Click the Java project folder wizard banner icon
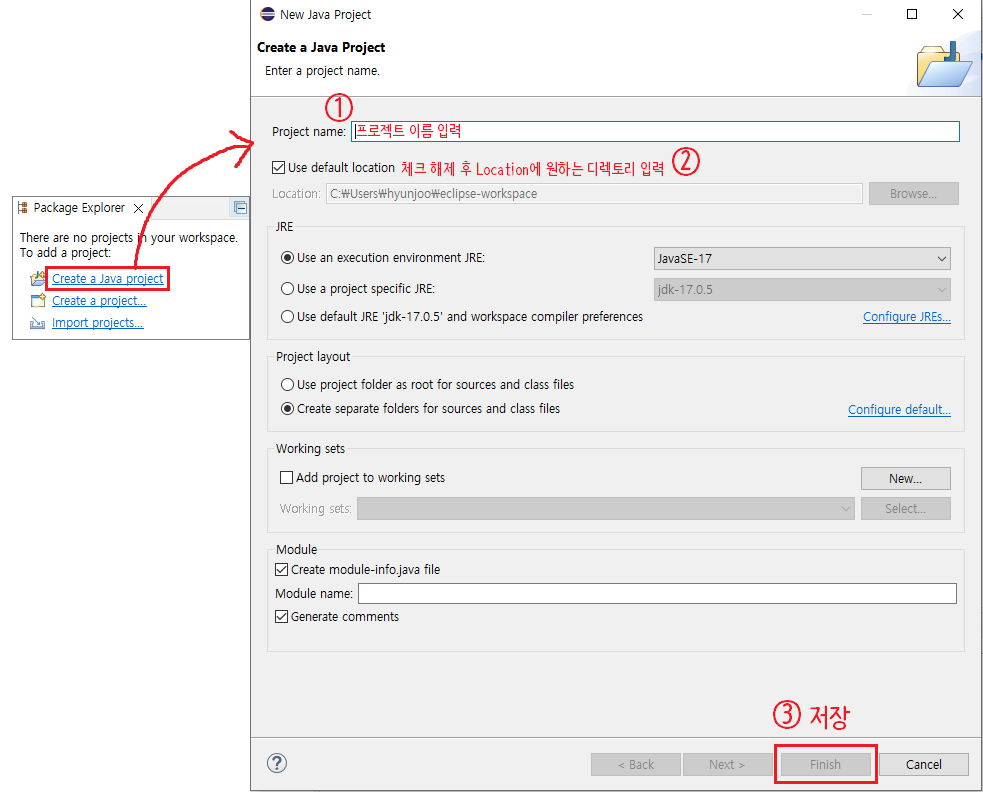Screen dimensions: 983x792 click(x=944, y=65)
